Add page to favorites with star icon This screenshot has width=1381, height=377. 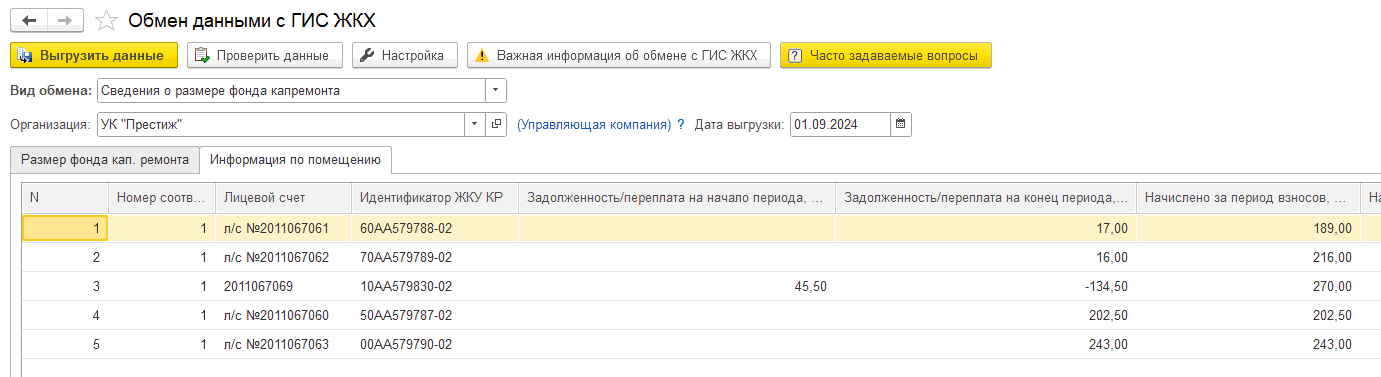tap(107, 20)
